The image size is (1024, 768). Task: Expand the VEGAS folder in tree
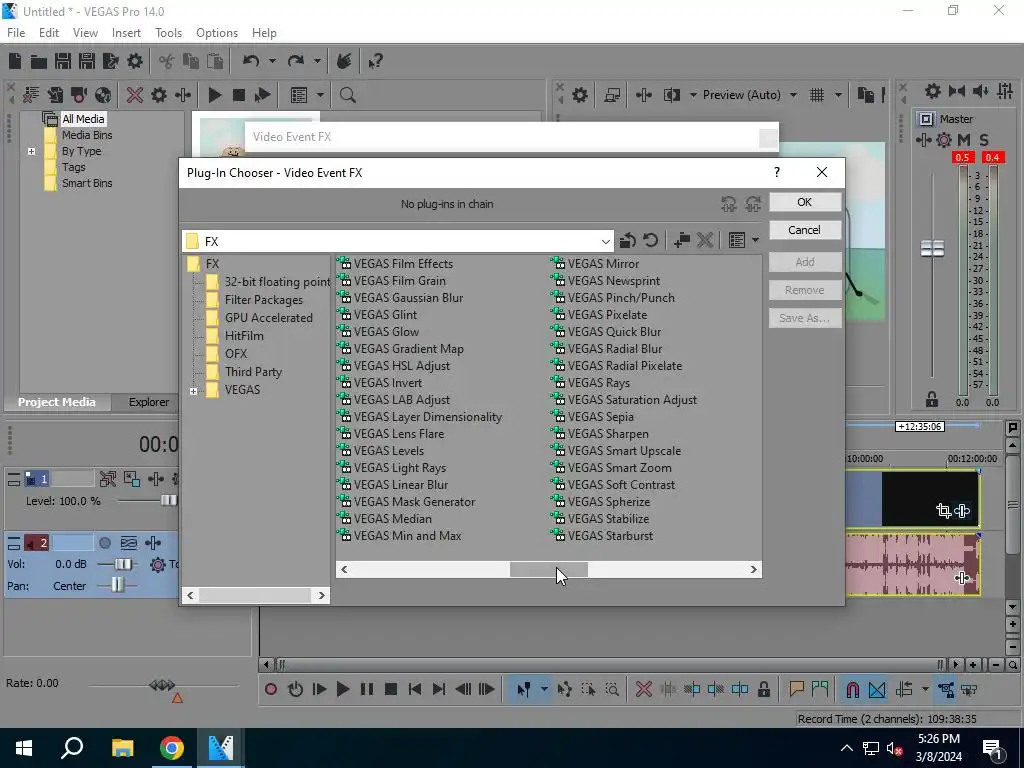point(193,391)
